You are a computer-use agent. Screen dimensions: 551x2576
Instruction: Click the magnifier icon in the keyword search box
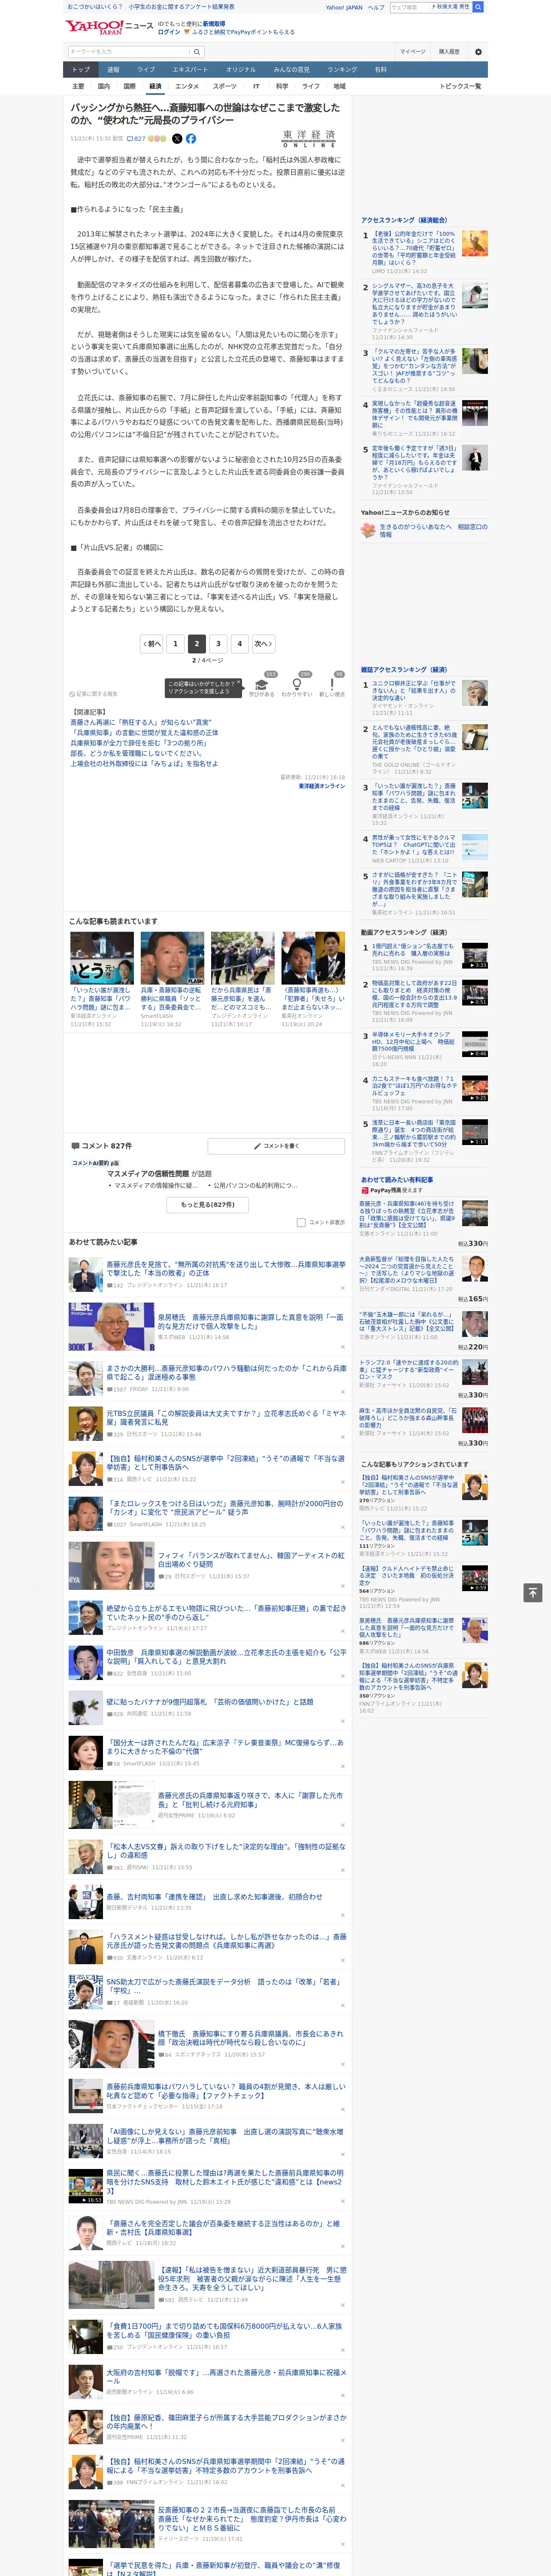197,52
